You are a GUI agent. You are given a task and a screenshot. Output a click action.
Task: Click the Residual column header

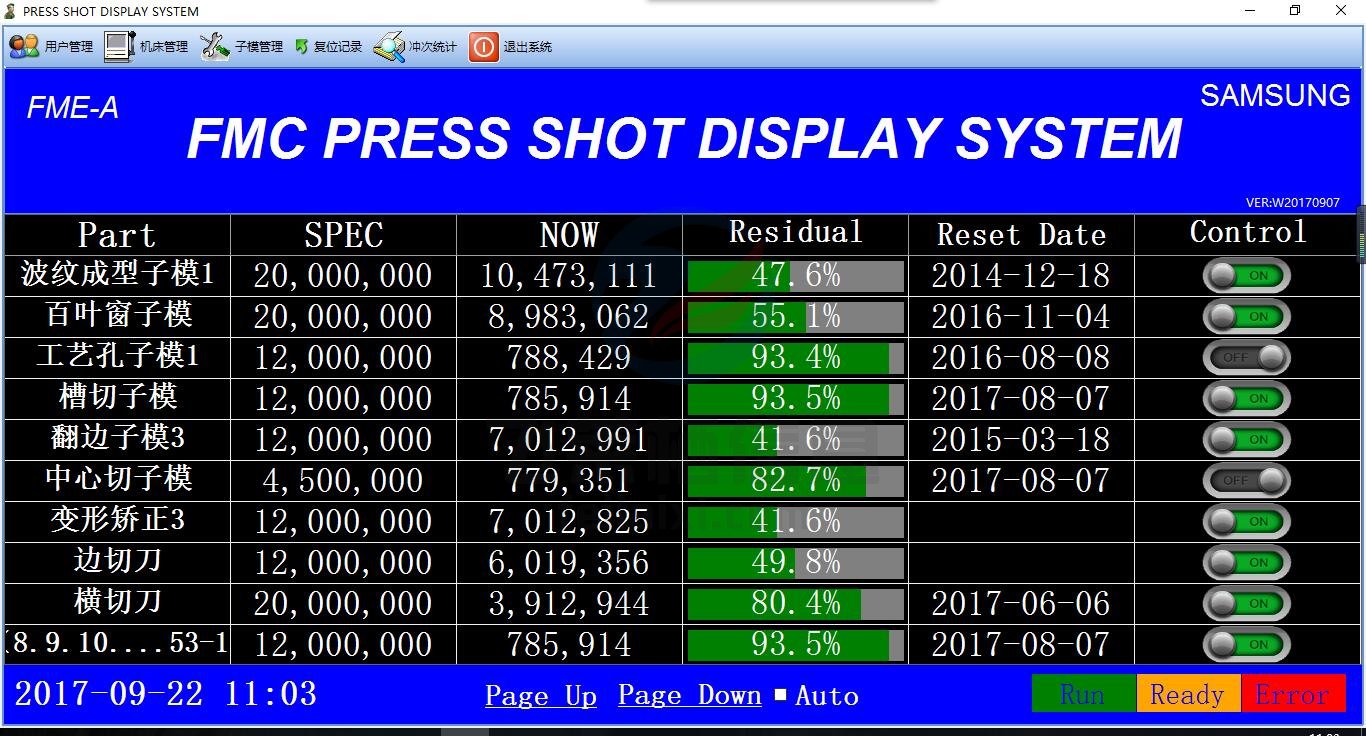point(796,233)
